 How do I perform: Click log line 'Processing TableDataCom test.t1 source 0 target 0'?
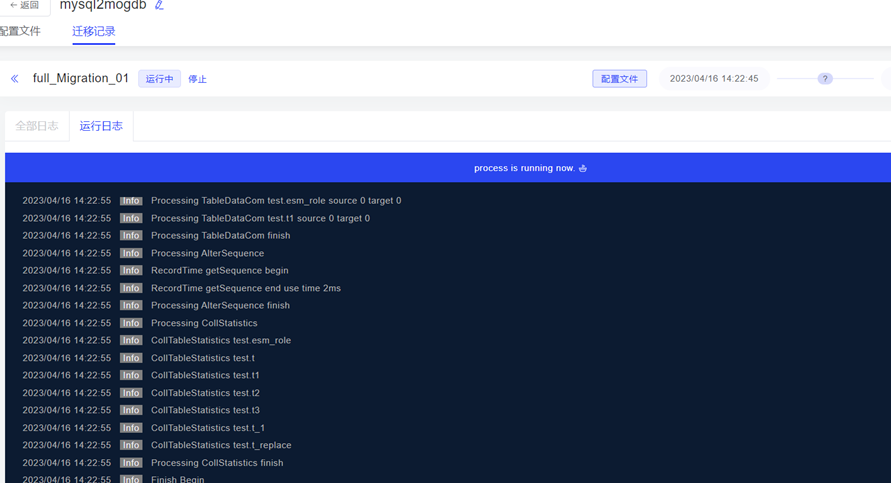(x=260, y=218)
